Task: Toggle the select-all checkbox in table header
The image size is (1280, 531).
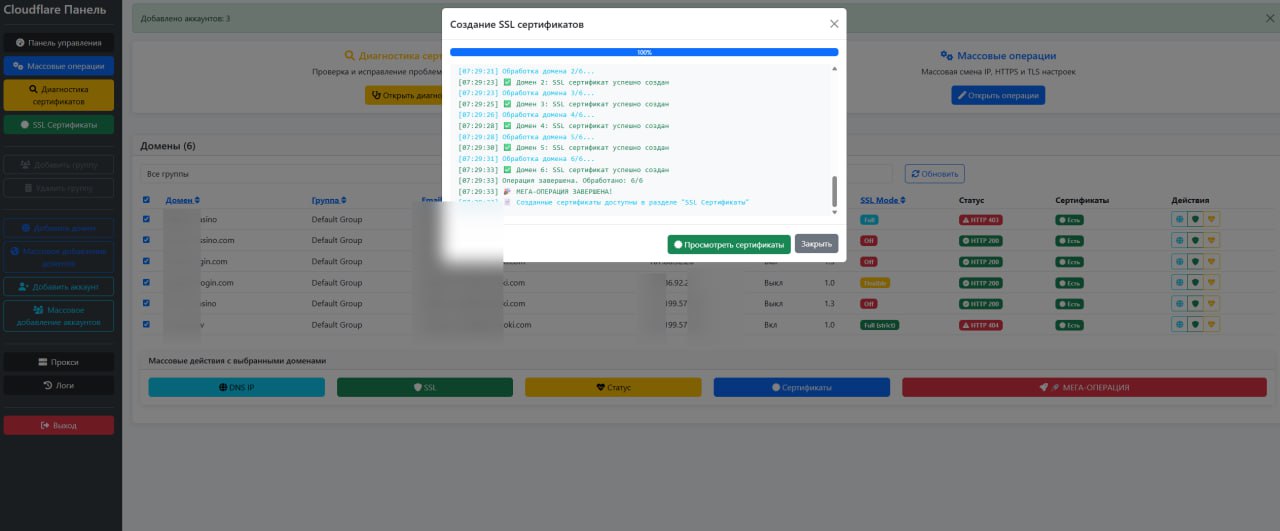Action: 147,200
